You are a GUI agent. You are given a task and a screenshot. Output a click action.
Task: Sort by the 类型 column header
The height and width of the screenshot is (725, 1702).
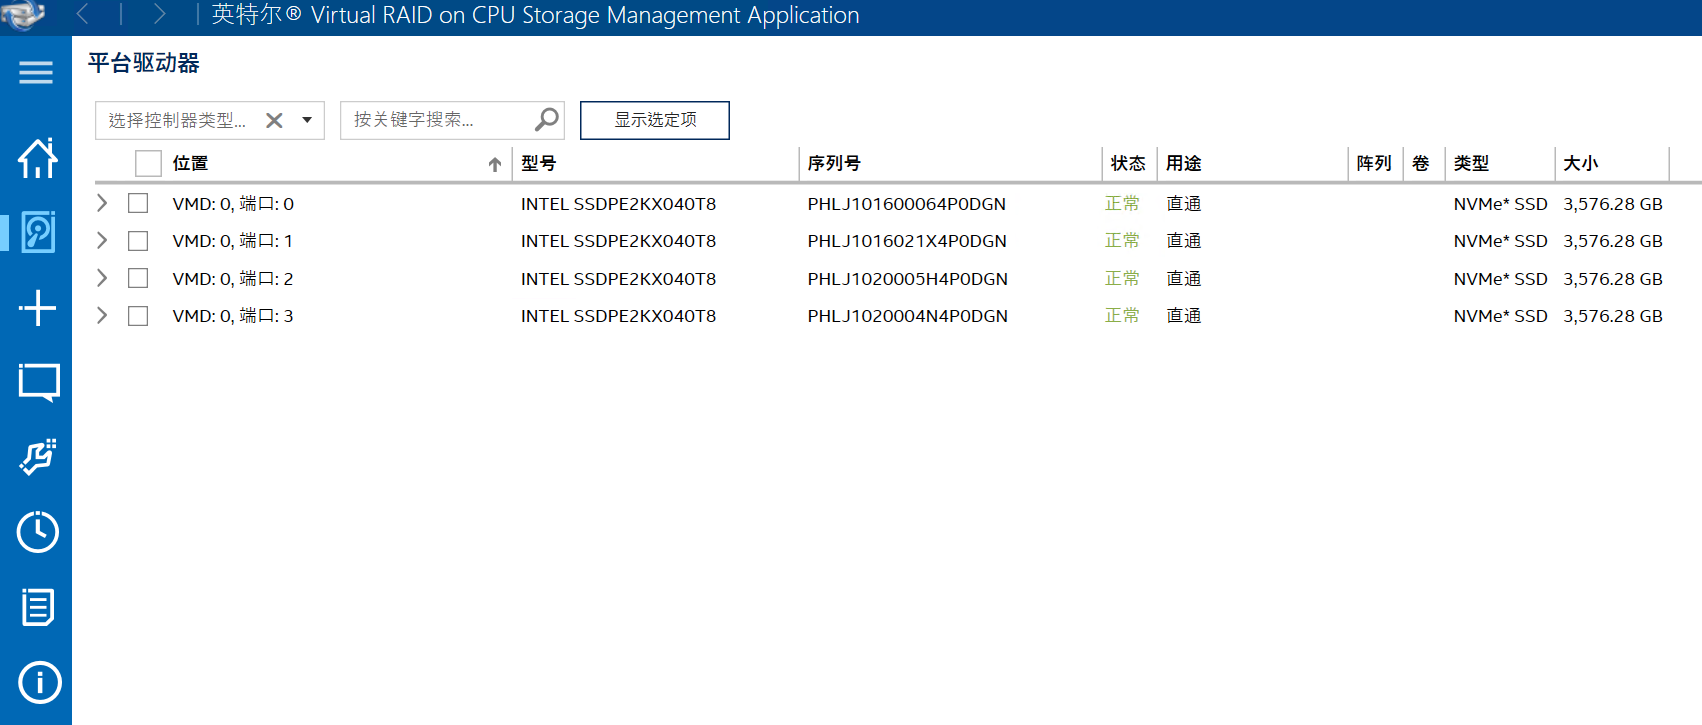point(1471,163)
